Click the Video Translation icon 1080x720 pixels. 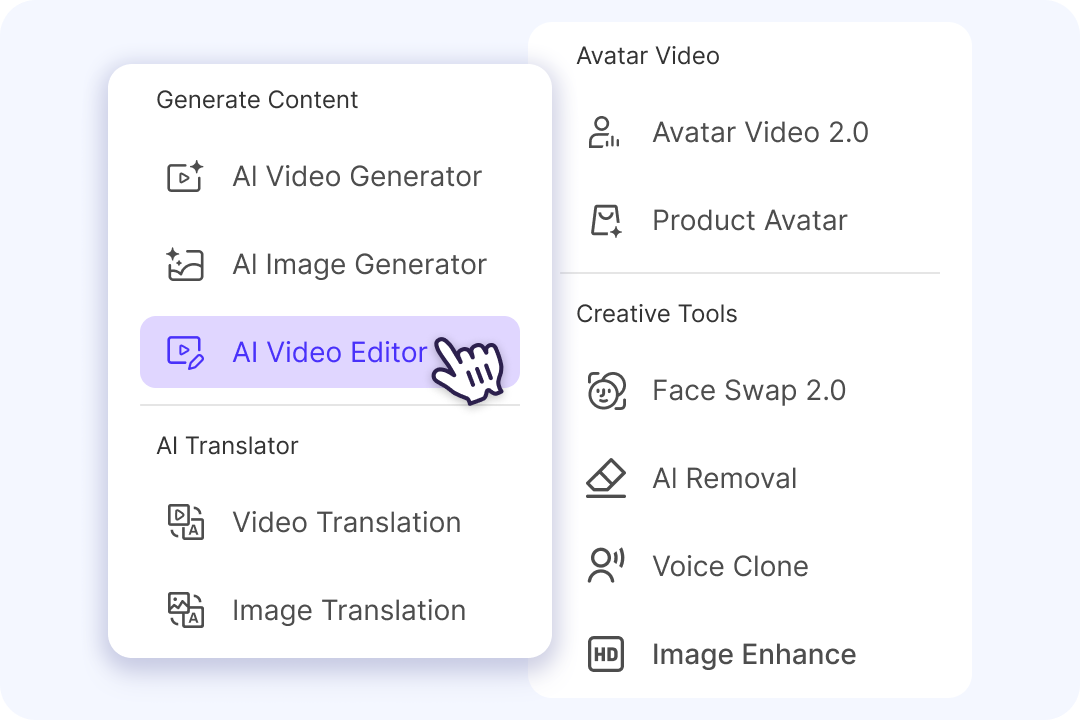(185, 522)
